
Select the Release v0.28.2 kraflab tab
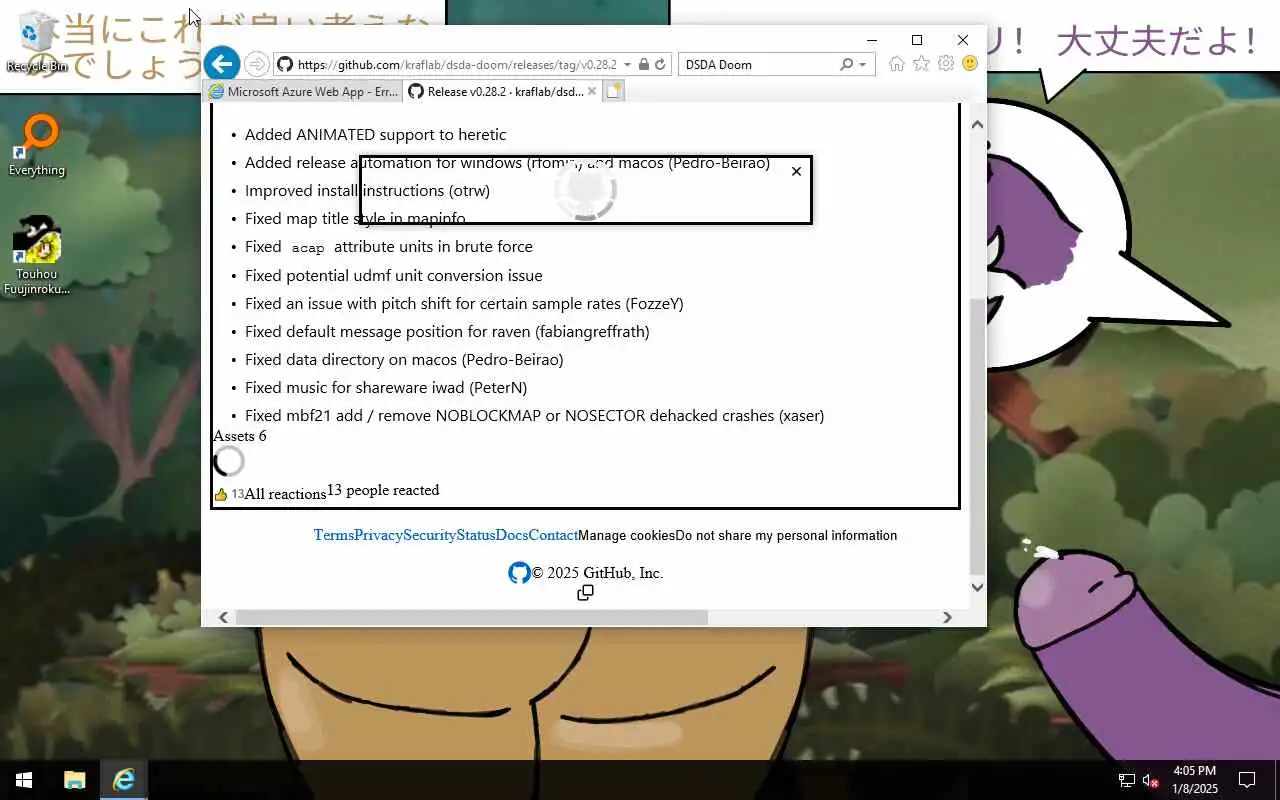(503, 91)
